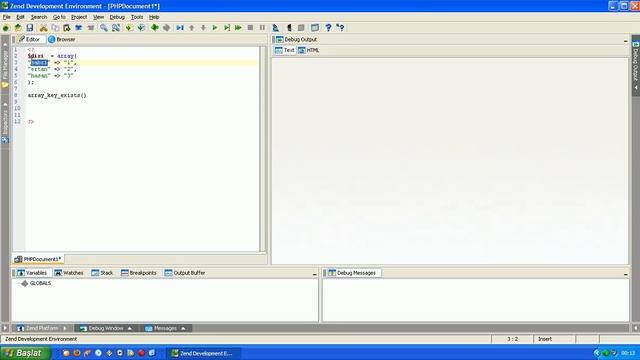Image resolution: width=640 pixels, height=360 pixels.
Task: Click the New File toolbar icon
Action: (x=6, y=28)
